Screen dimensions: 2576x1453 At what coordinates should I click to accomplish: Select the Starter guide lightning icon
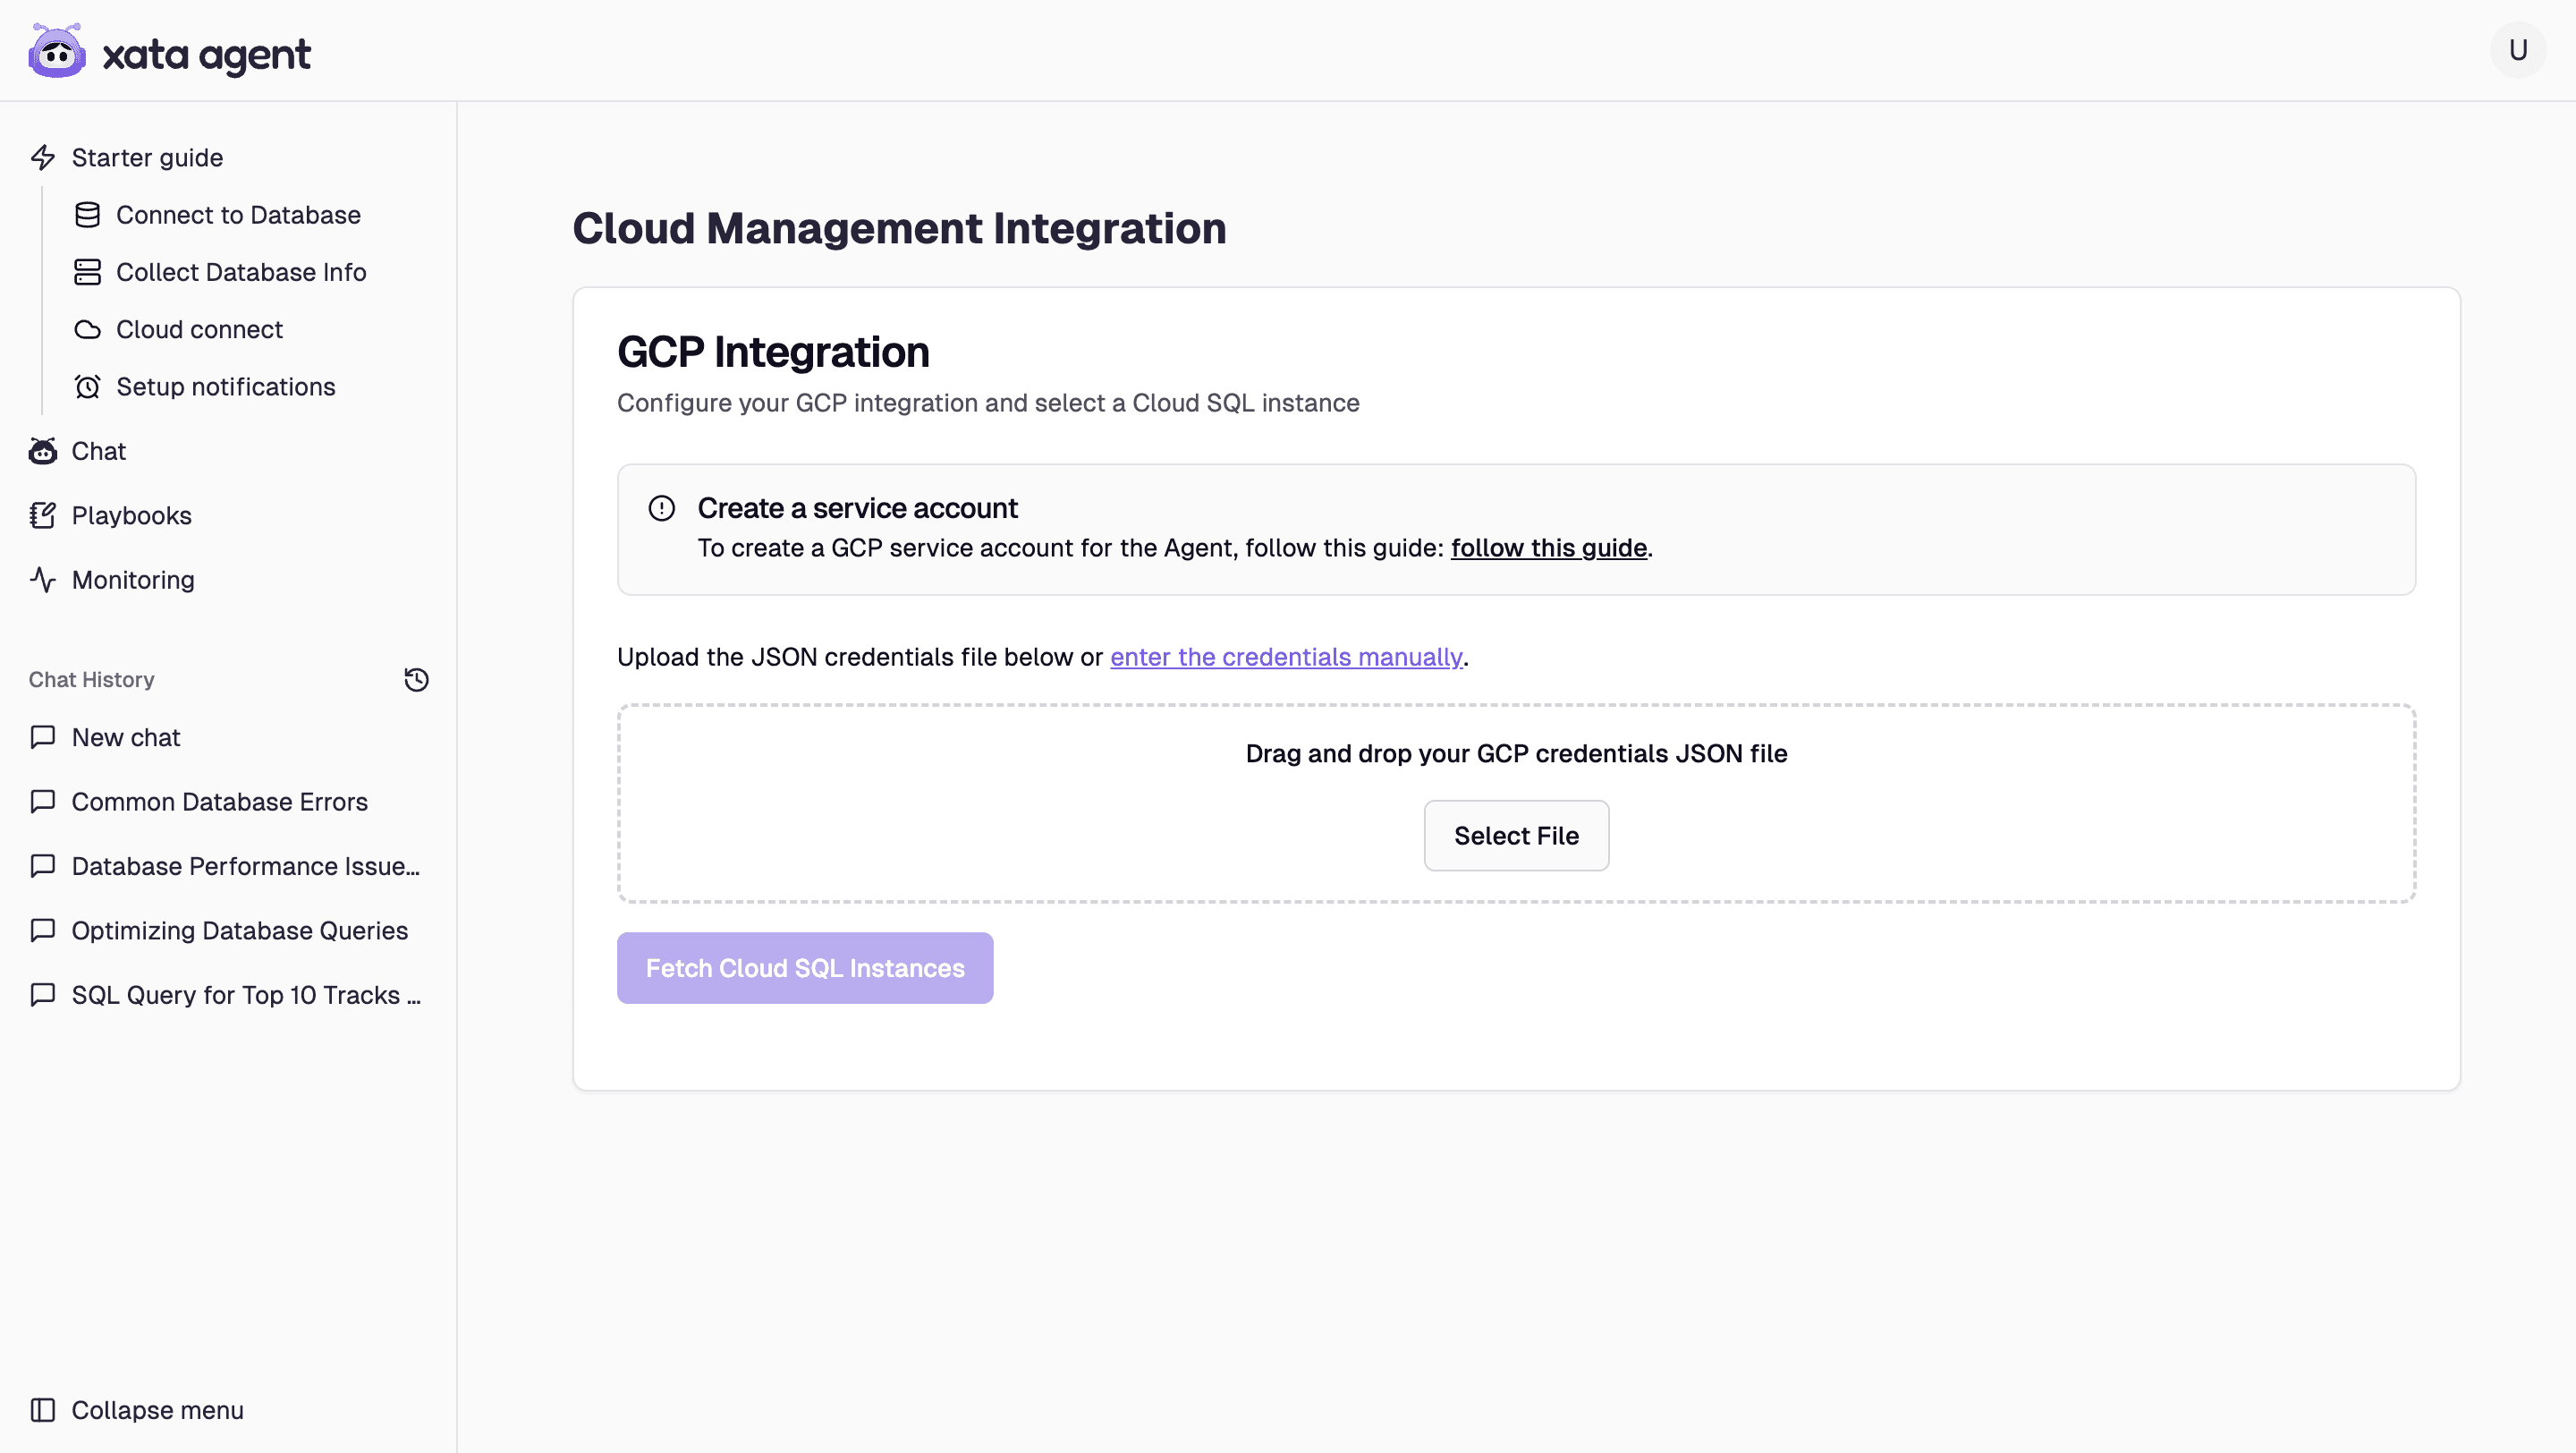(43, 157)
